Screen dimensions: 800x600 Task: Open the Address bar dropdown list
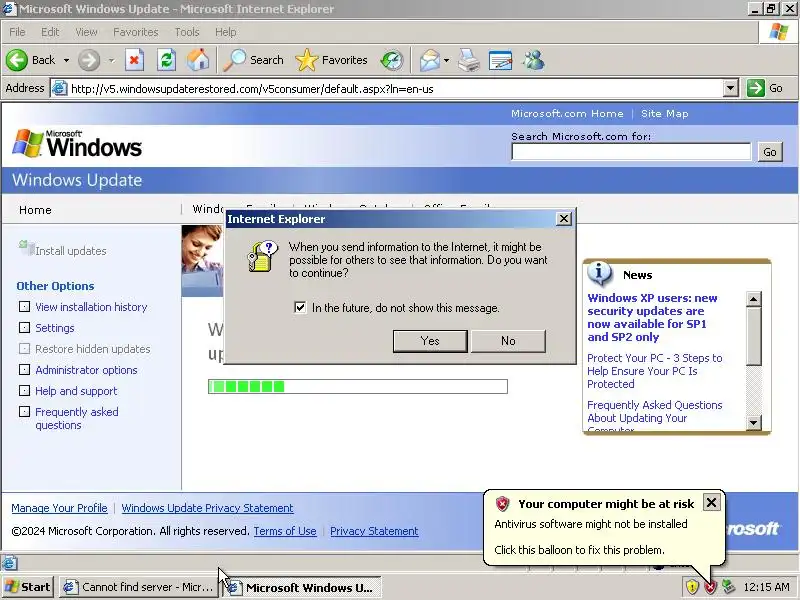coord(731,88)
